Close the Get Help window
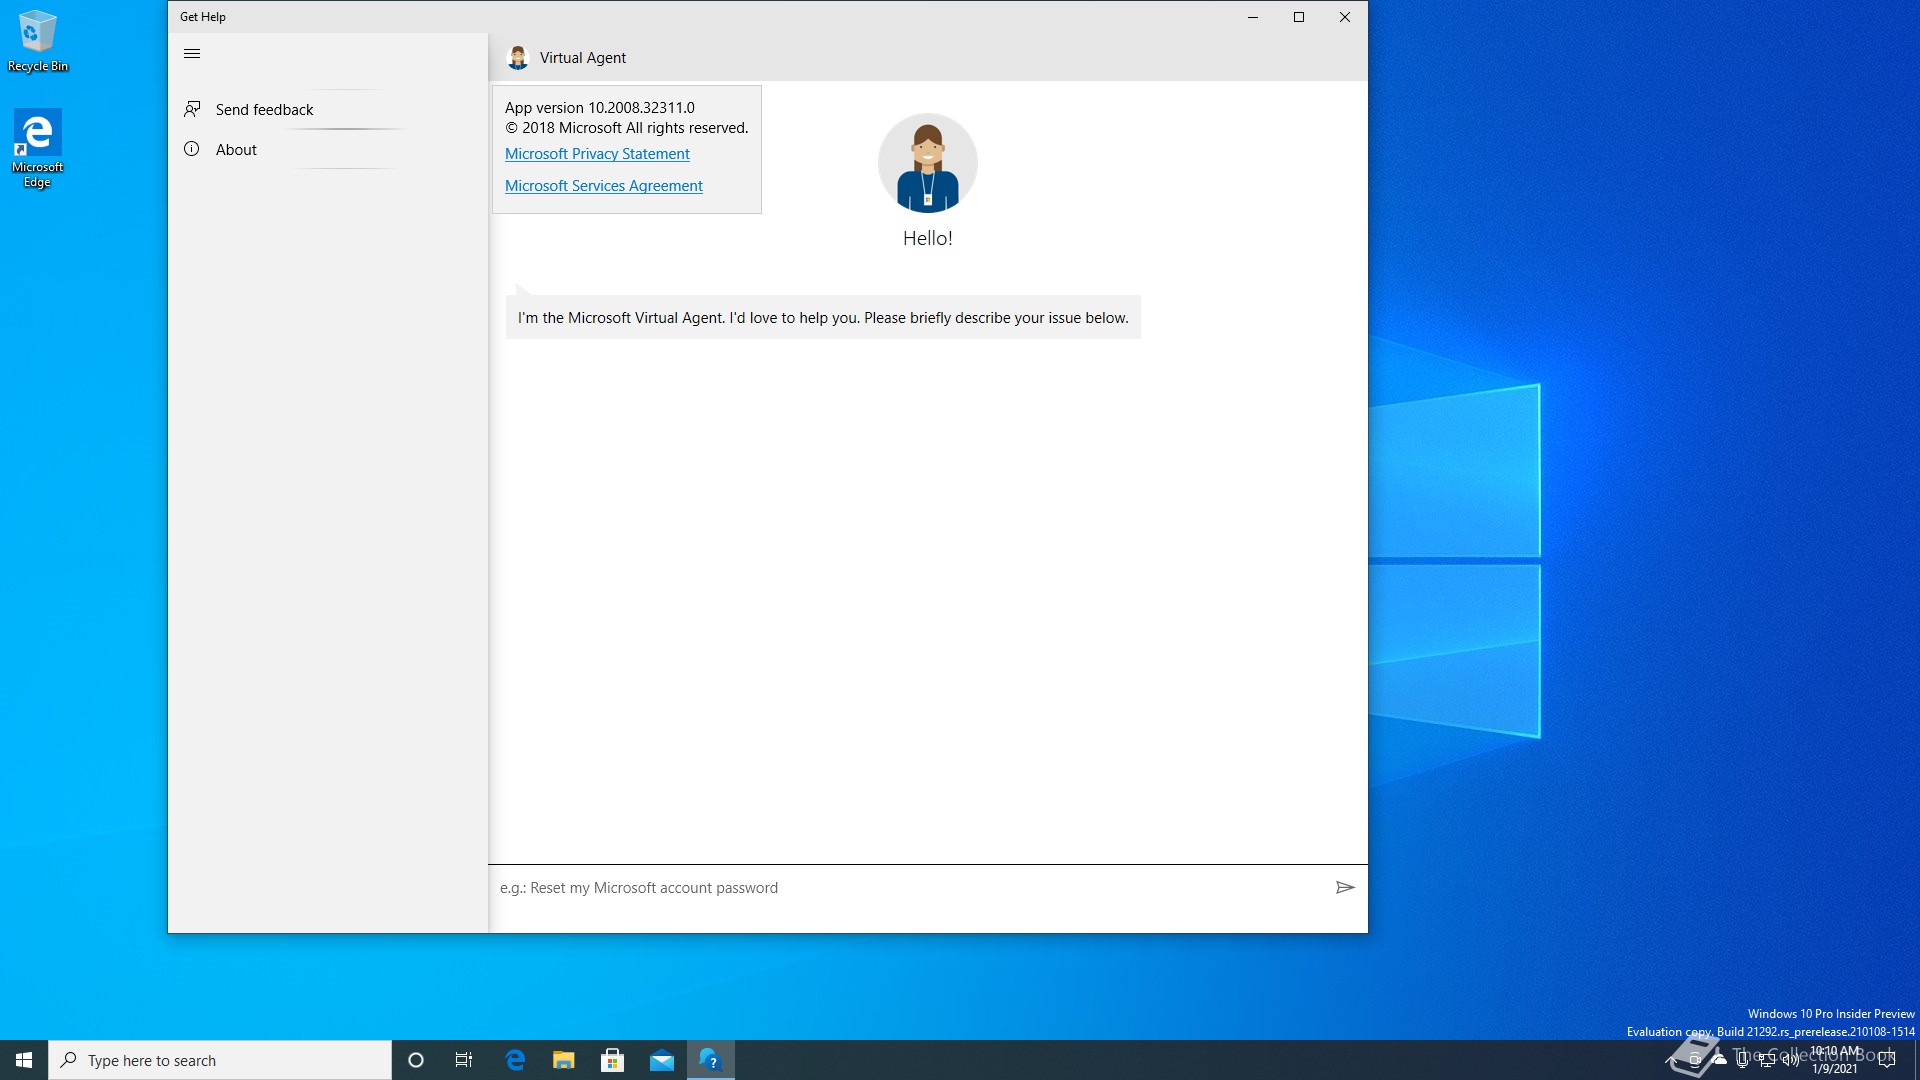 (x=1345, y=17)
